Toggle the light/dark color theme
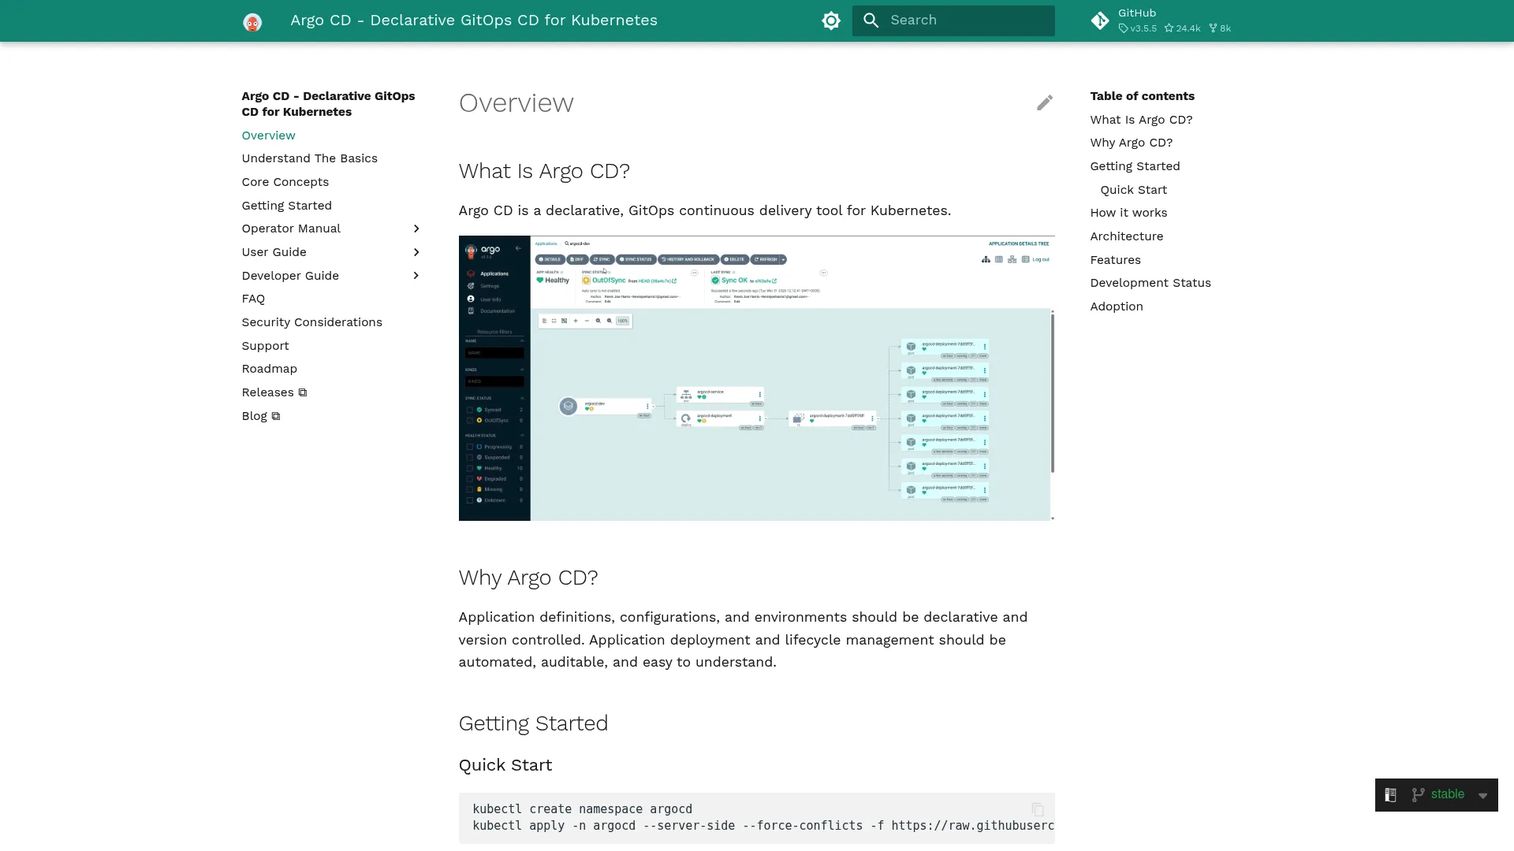1514x851 pixels. click(x=831, y=21)
